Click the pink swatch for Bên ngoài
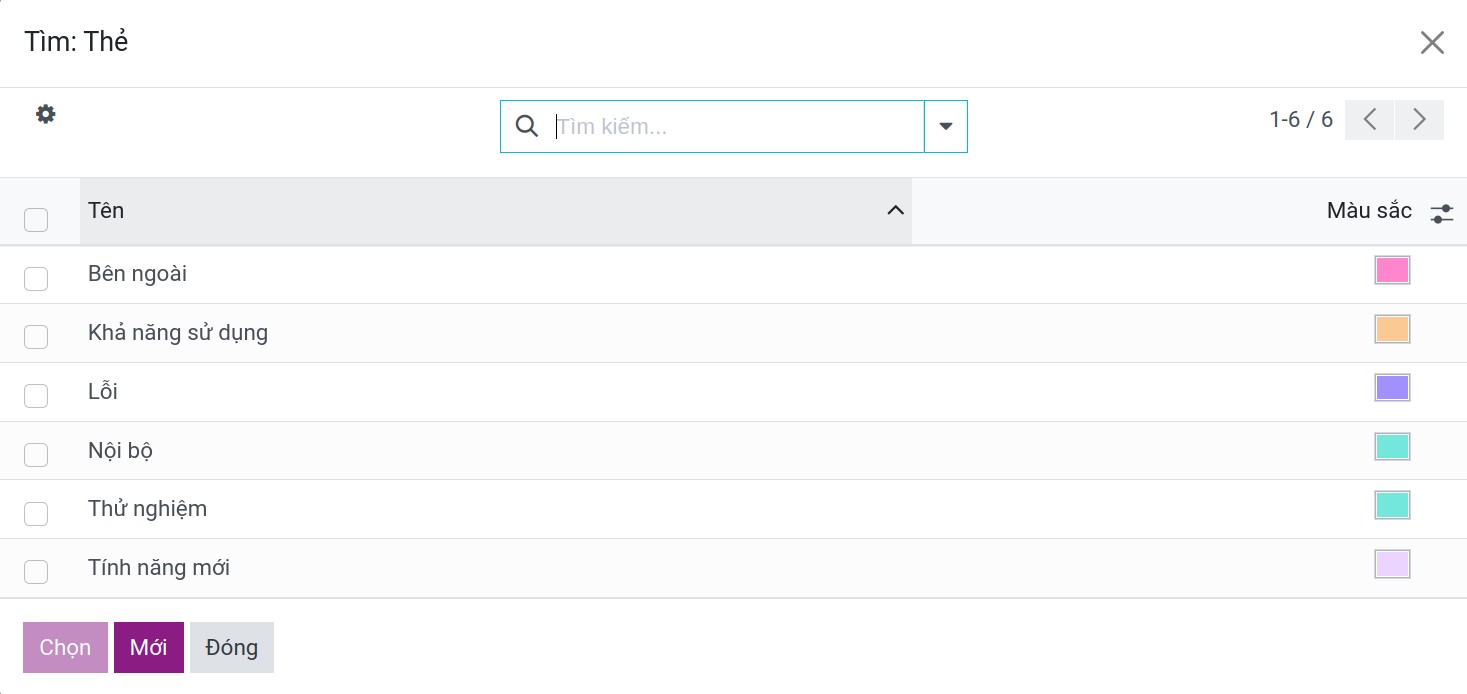The image size is (1467, 694). tap(1392, 270)
